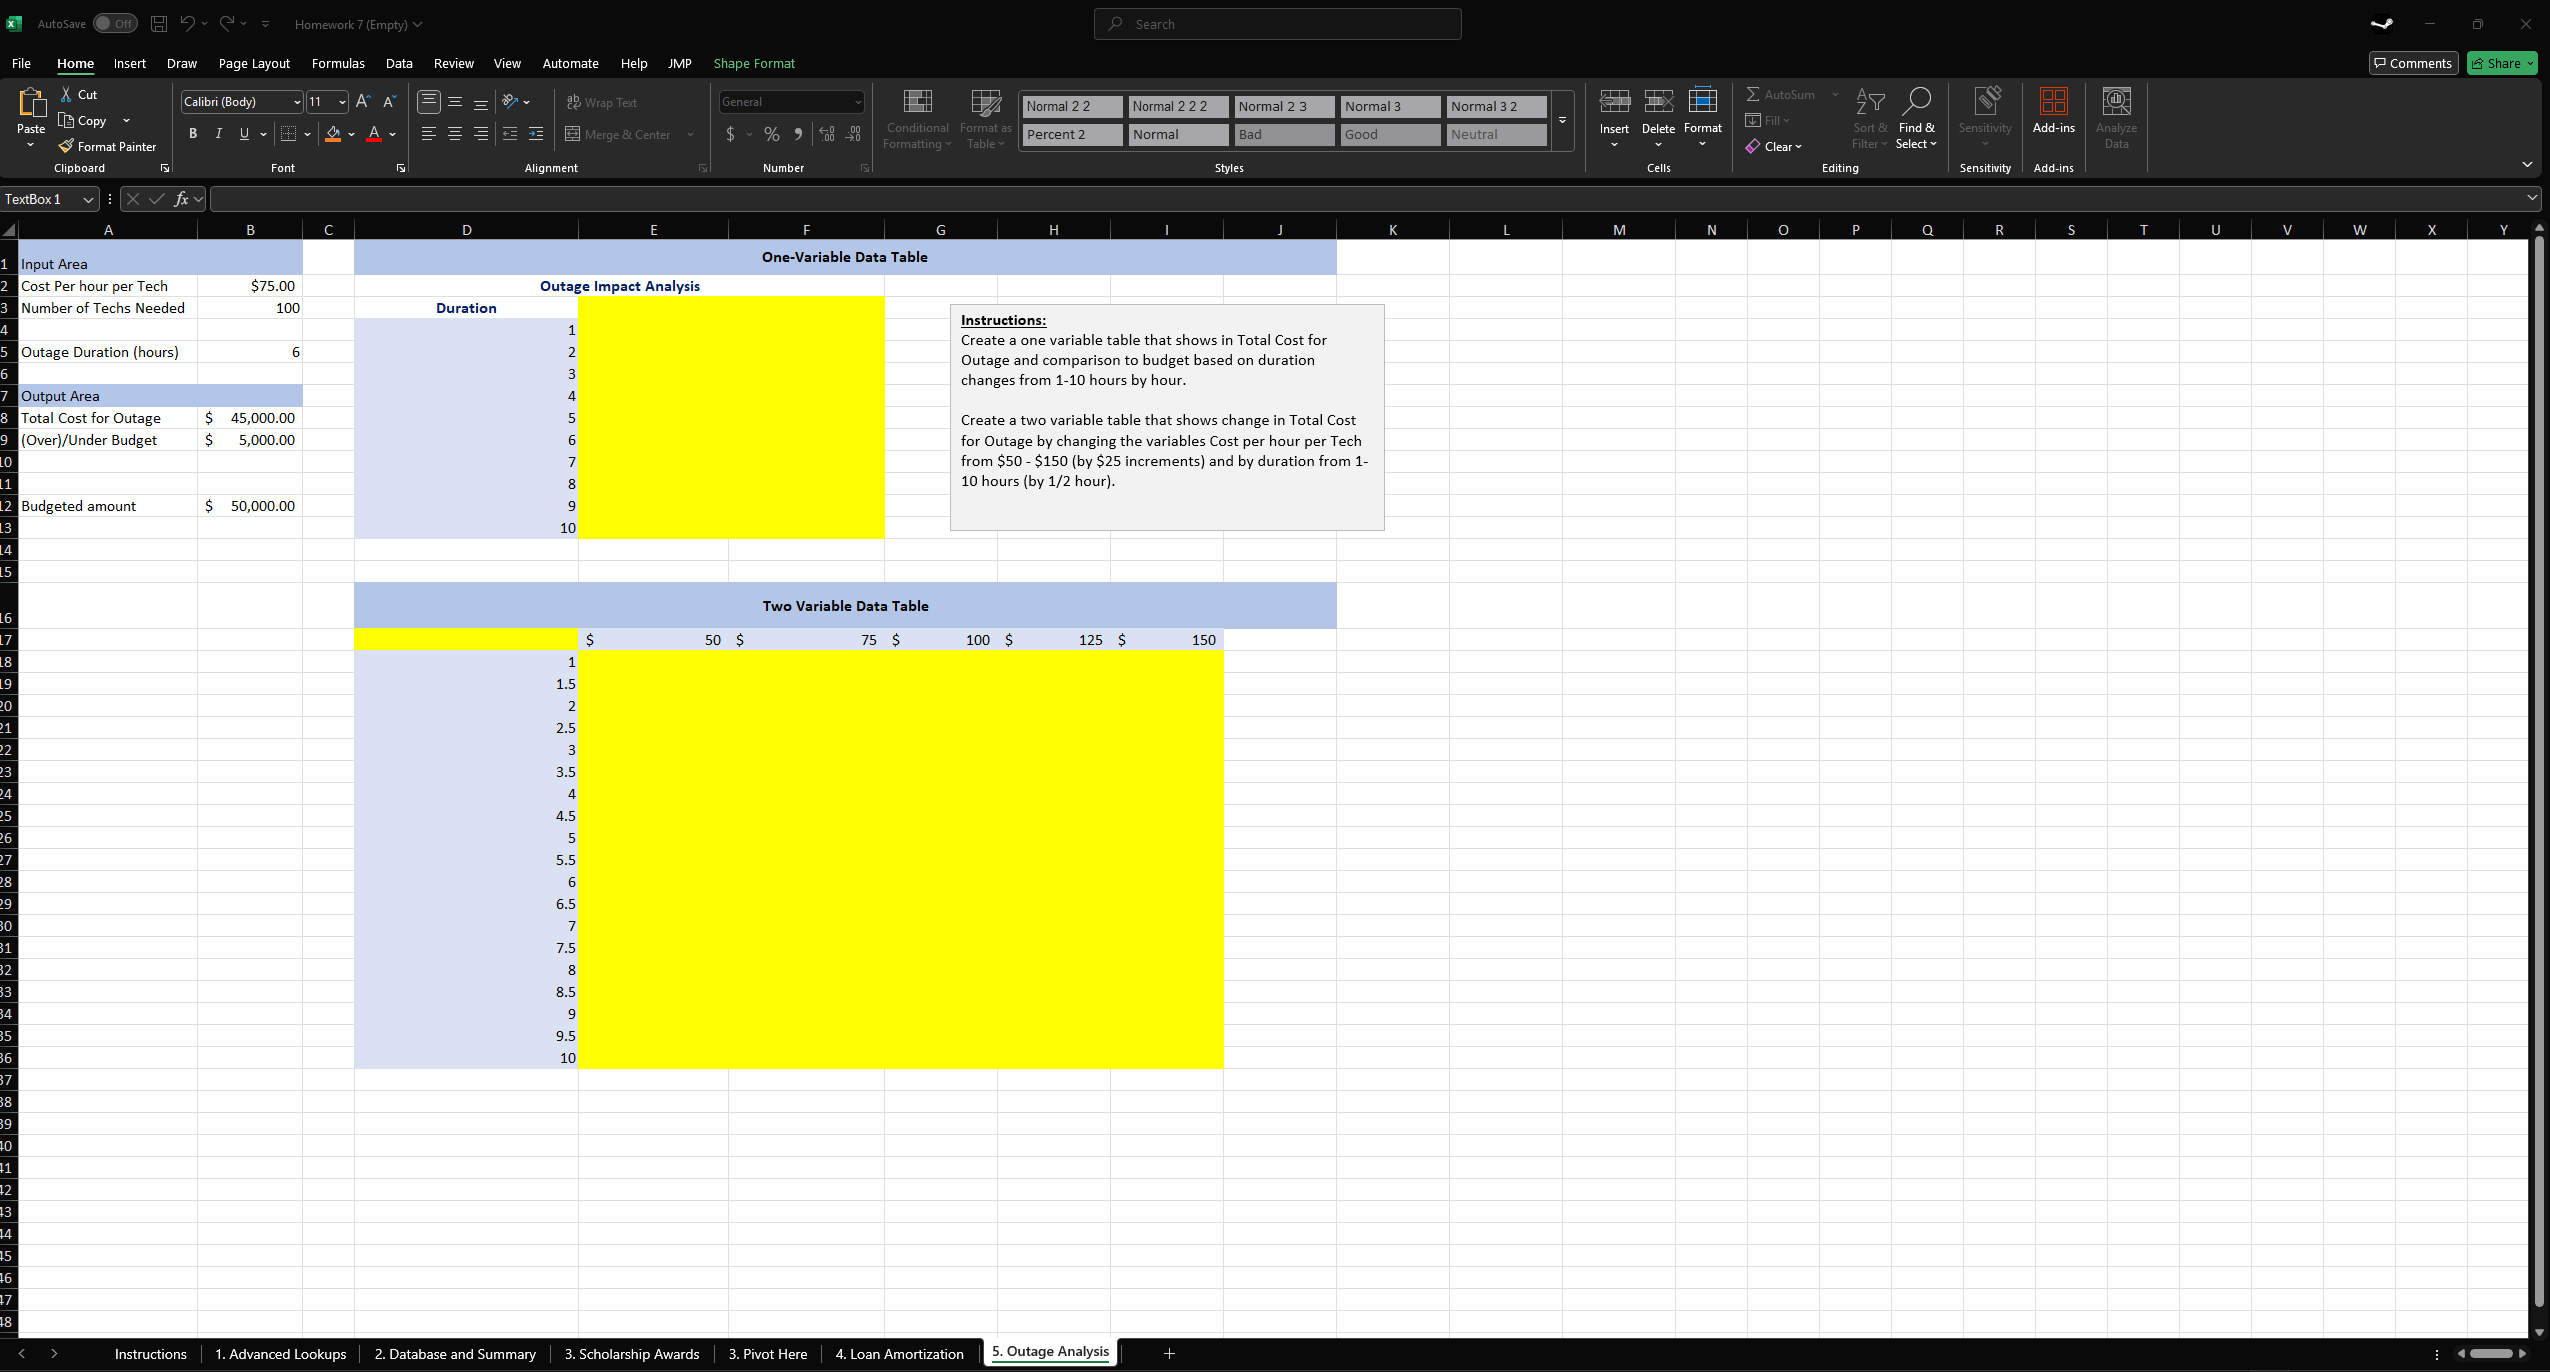Open Conditional Formatting options
The height and width of the screenshot is (1372, 2550).
pyautogui.click(x=916, y=120)
